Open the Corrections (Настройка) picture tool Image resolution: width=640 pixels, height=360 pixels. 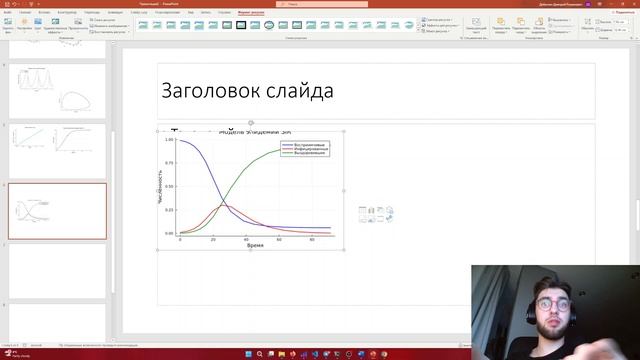[x=24, y=25]
